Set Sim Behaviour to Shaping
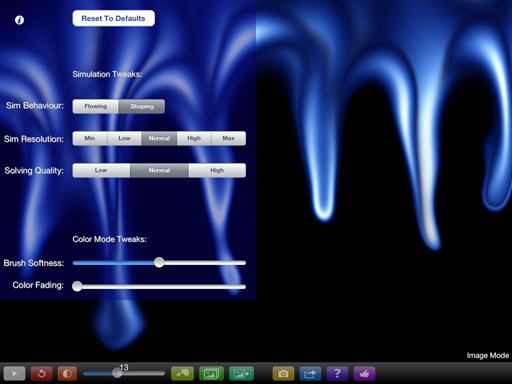Screen dimensions: 512x384 pos(142,106)
